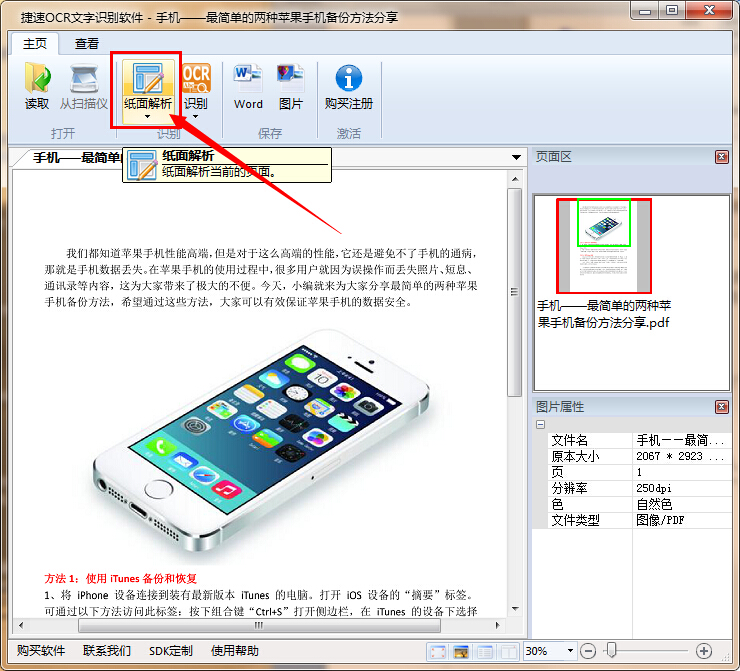This screenshot has height=671, width=740.
Task: Close the 图片属性 panel
Action: (722, 407)
